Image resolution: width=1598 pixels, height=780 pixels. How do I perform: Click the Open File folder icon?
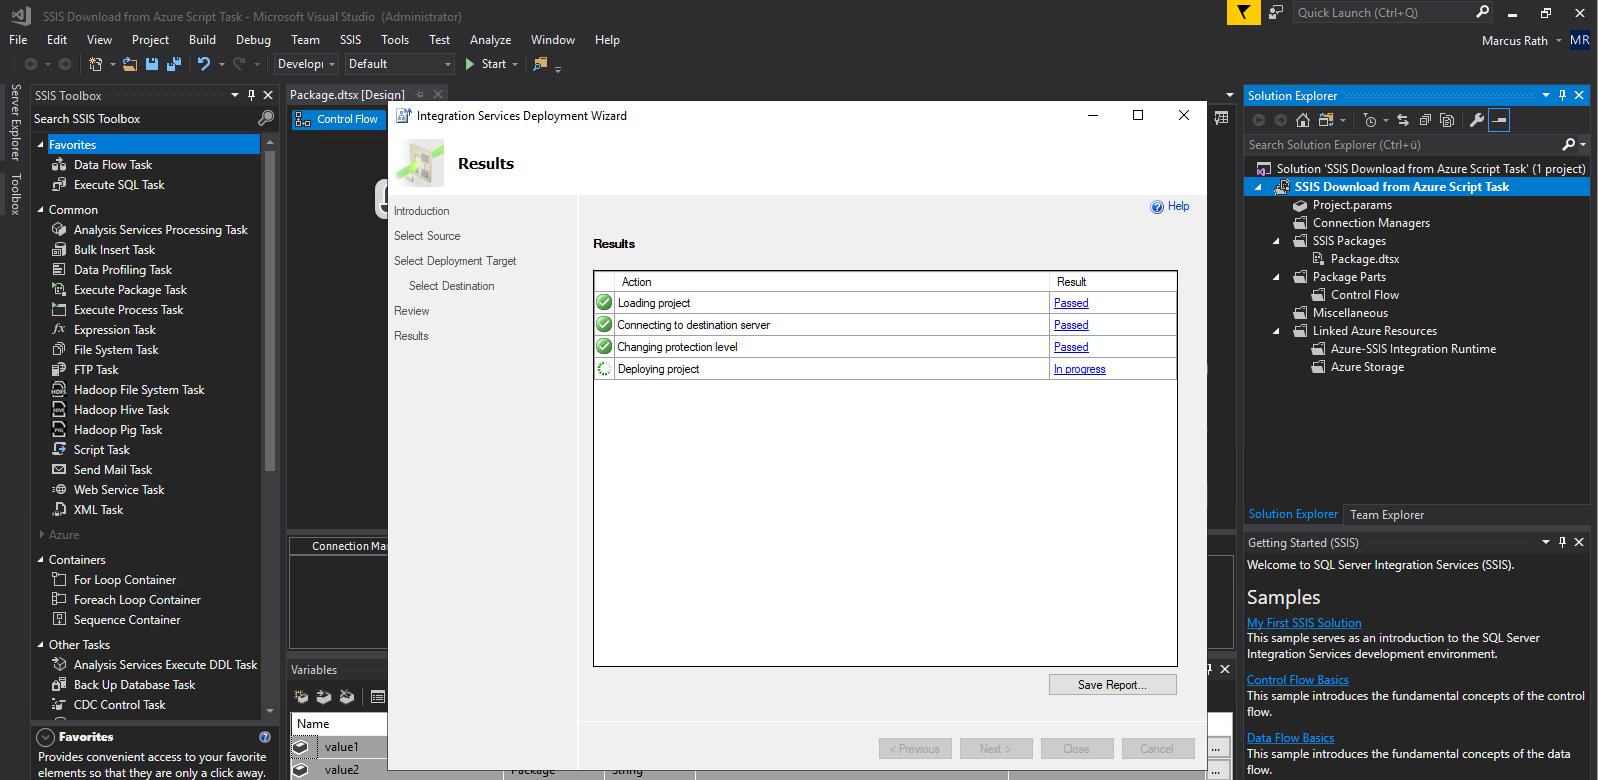point(130,64)
